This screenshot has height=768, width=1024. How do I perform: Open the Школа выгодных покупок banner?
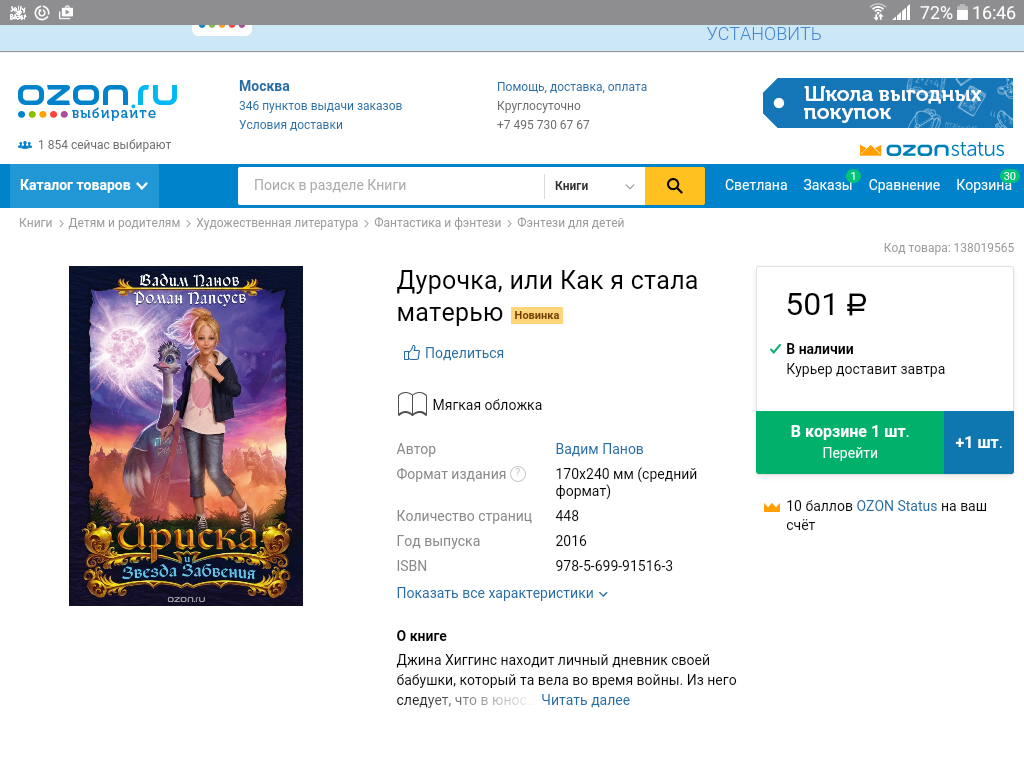888,103
